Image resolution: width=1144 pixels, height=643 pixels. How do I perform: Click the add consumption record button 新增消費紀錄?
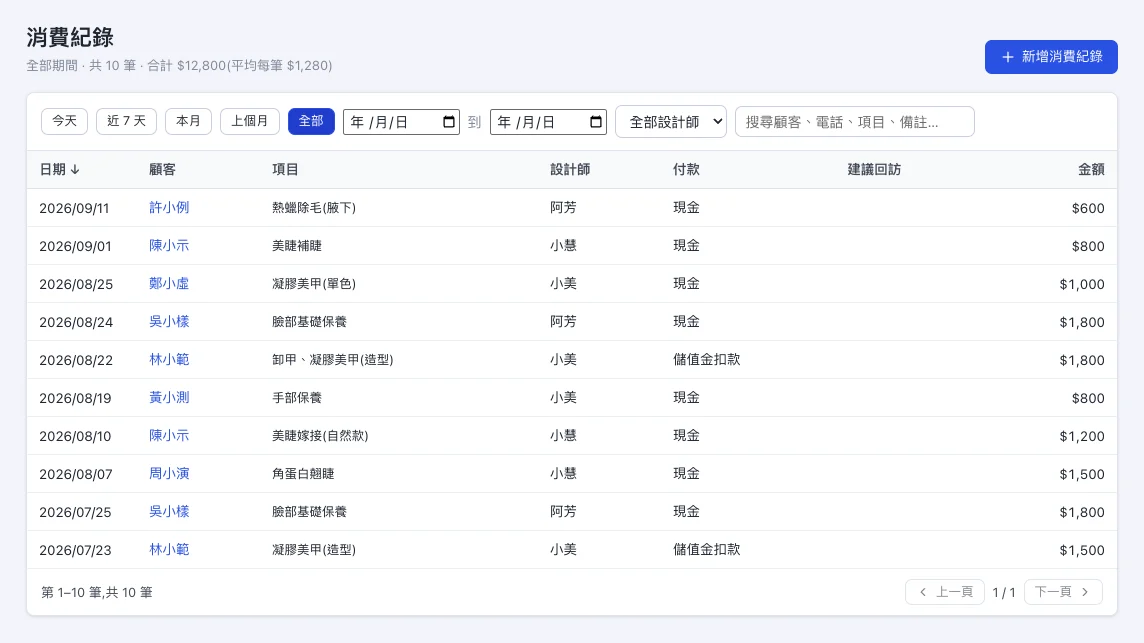point(1051,57)
